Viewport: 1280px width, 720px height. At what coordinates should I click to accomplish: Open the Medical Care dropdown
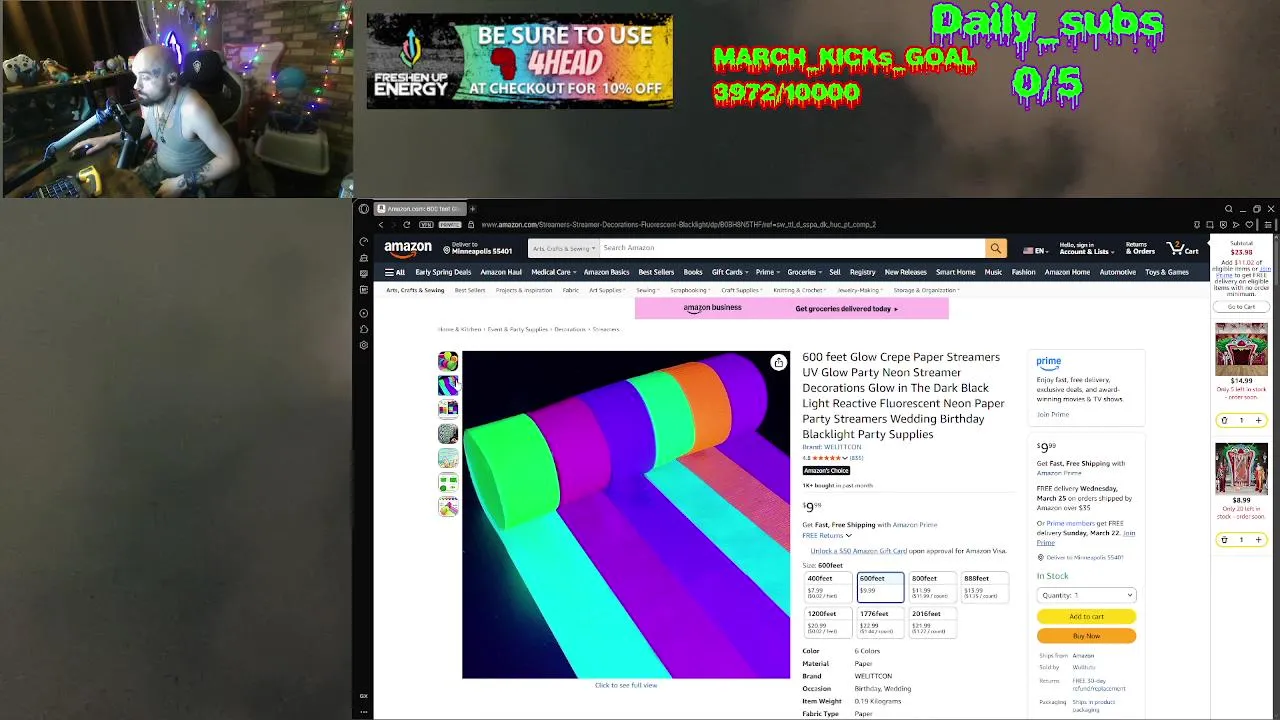pyautogui.click(x=553, y=272)
